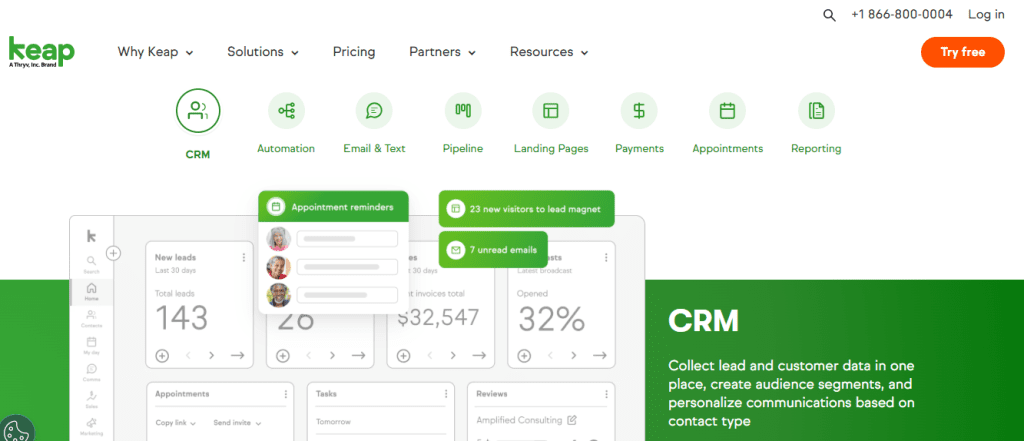
Task: Expand the Solutions menu
Action: 263,52
